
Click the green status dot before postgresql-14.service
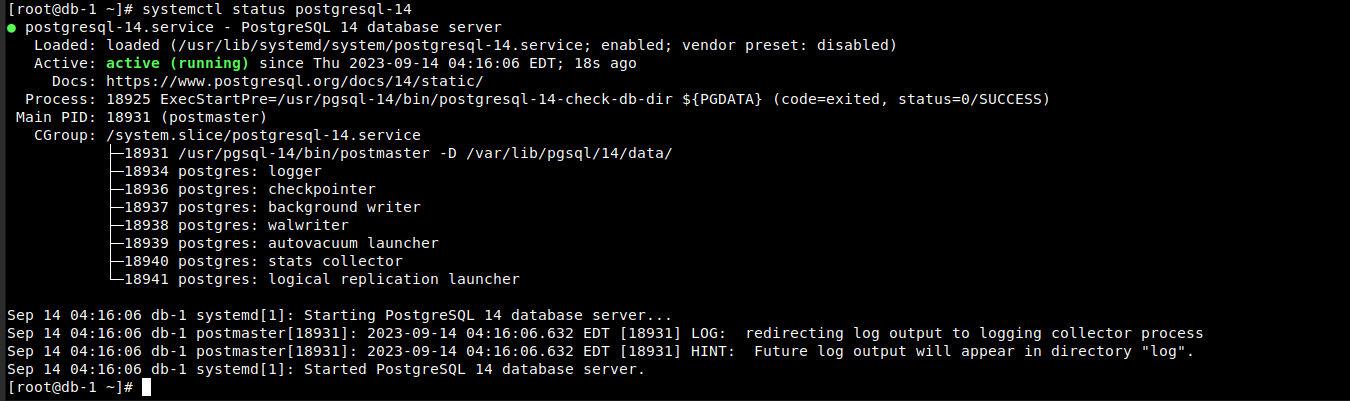coord(11,27)
